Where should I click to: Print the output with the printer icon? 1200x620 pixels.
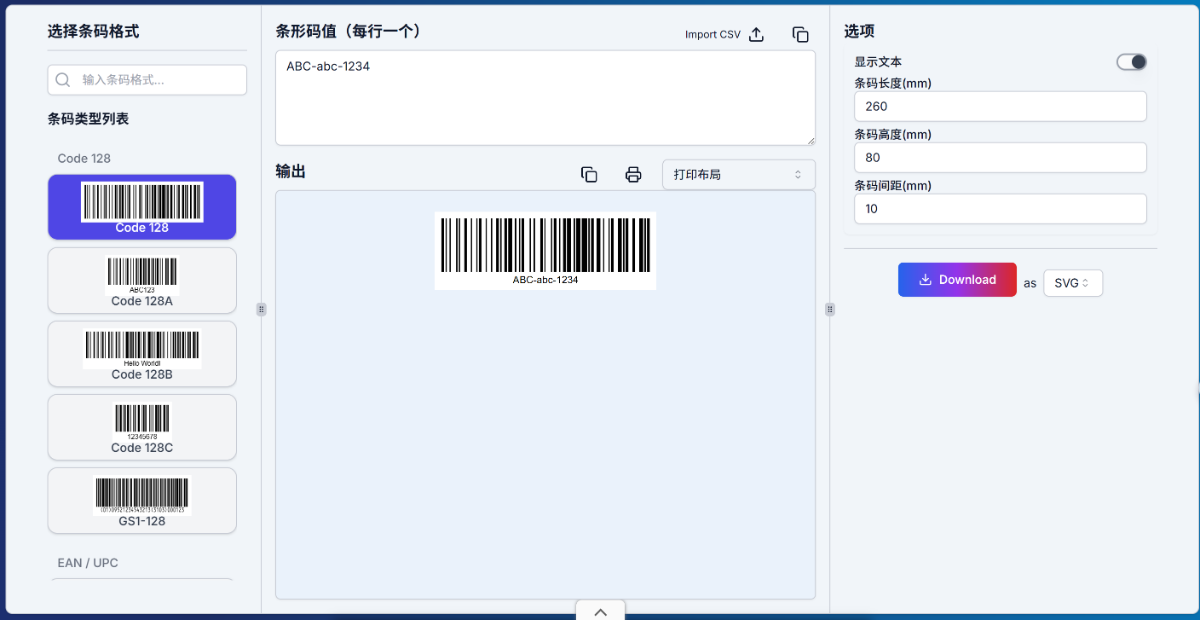(633, 174)
